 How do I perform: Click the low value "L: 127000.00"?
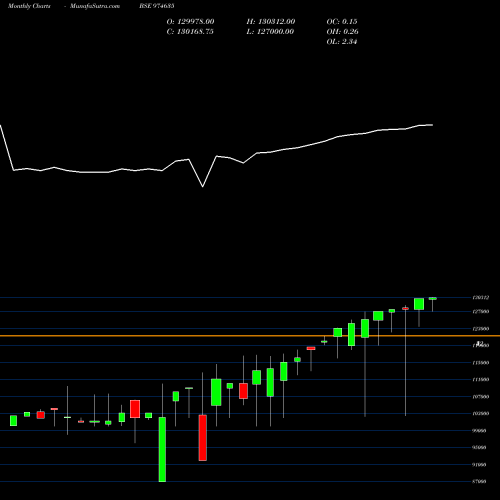270,32
